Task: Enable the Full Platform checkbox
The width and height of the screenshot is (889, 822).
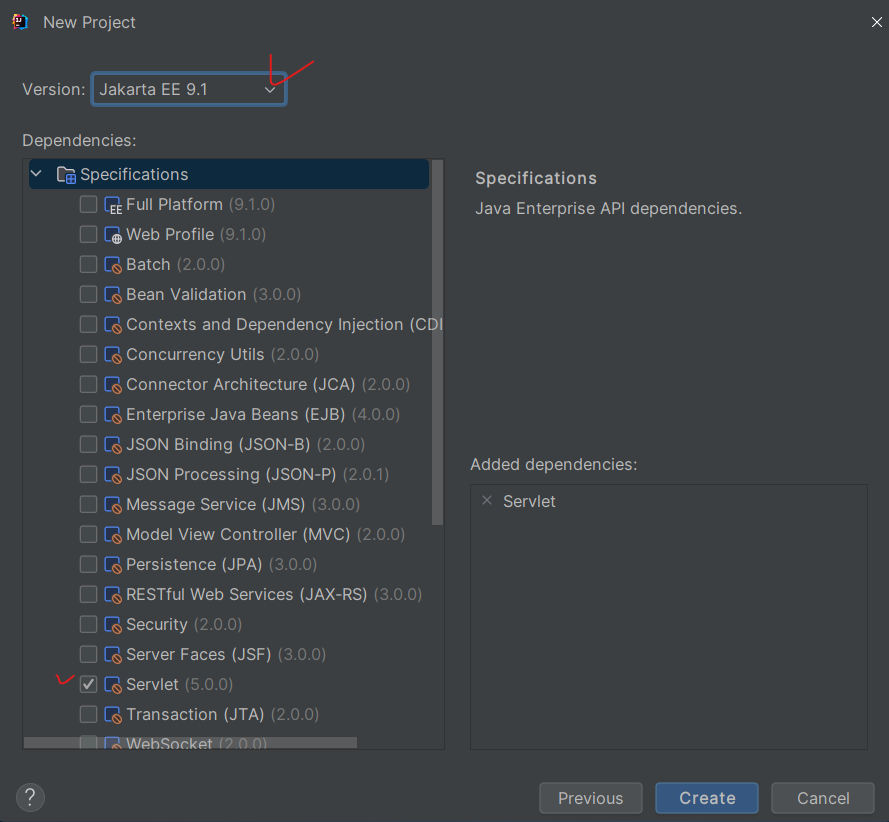Action: click(88, 204)
